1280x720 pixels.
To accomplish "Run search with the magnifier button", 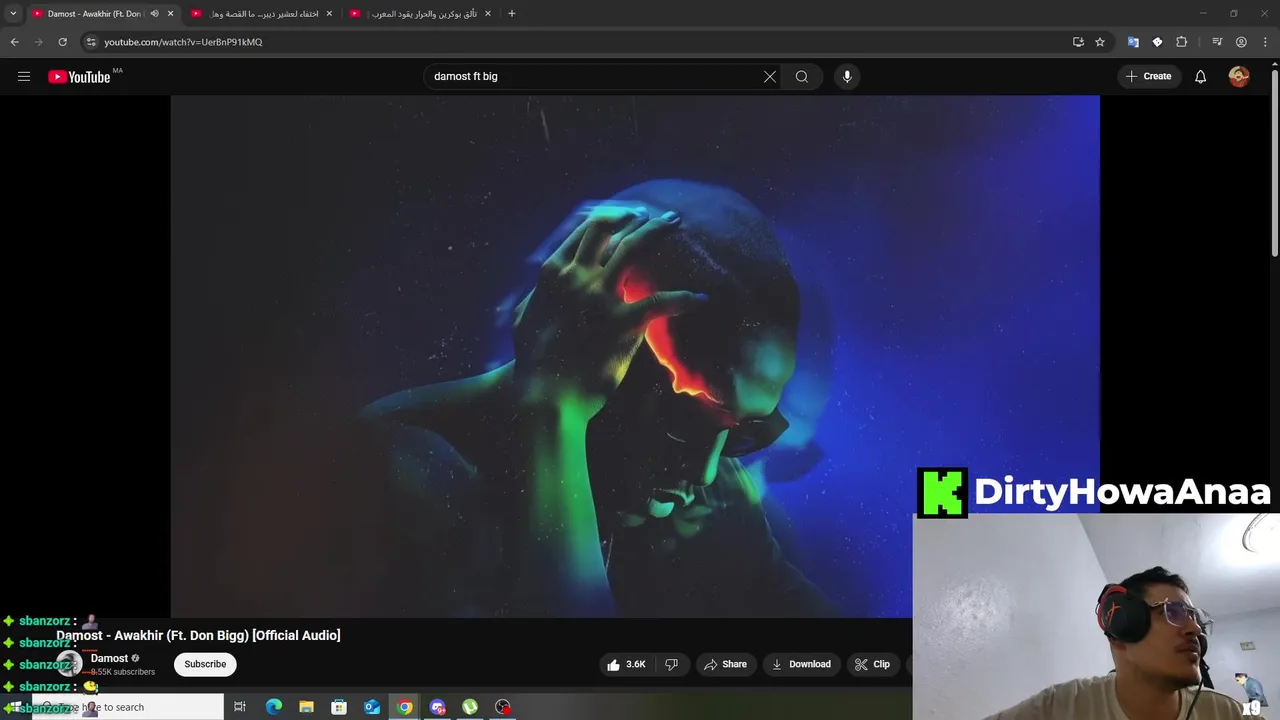I will [x=802, y=76].
